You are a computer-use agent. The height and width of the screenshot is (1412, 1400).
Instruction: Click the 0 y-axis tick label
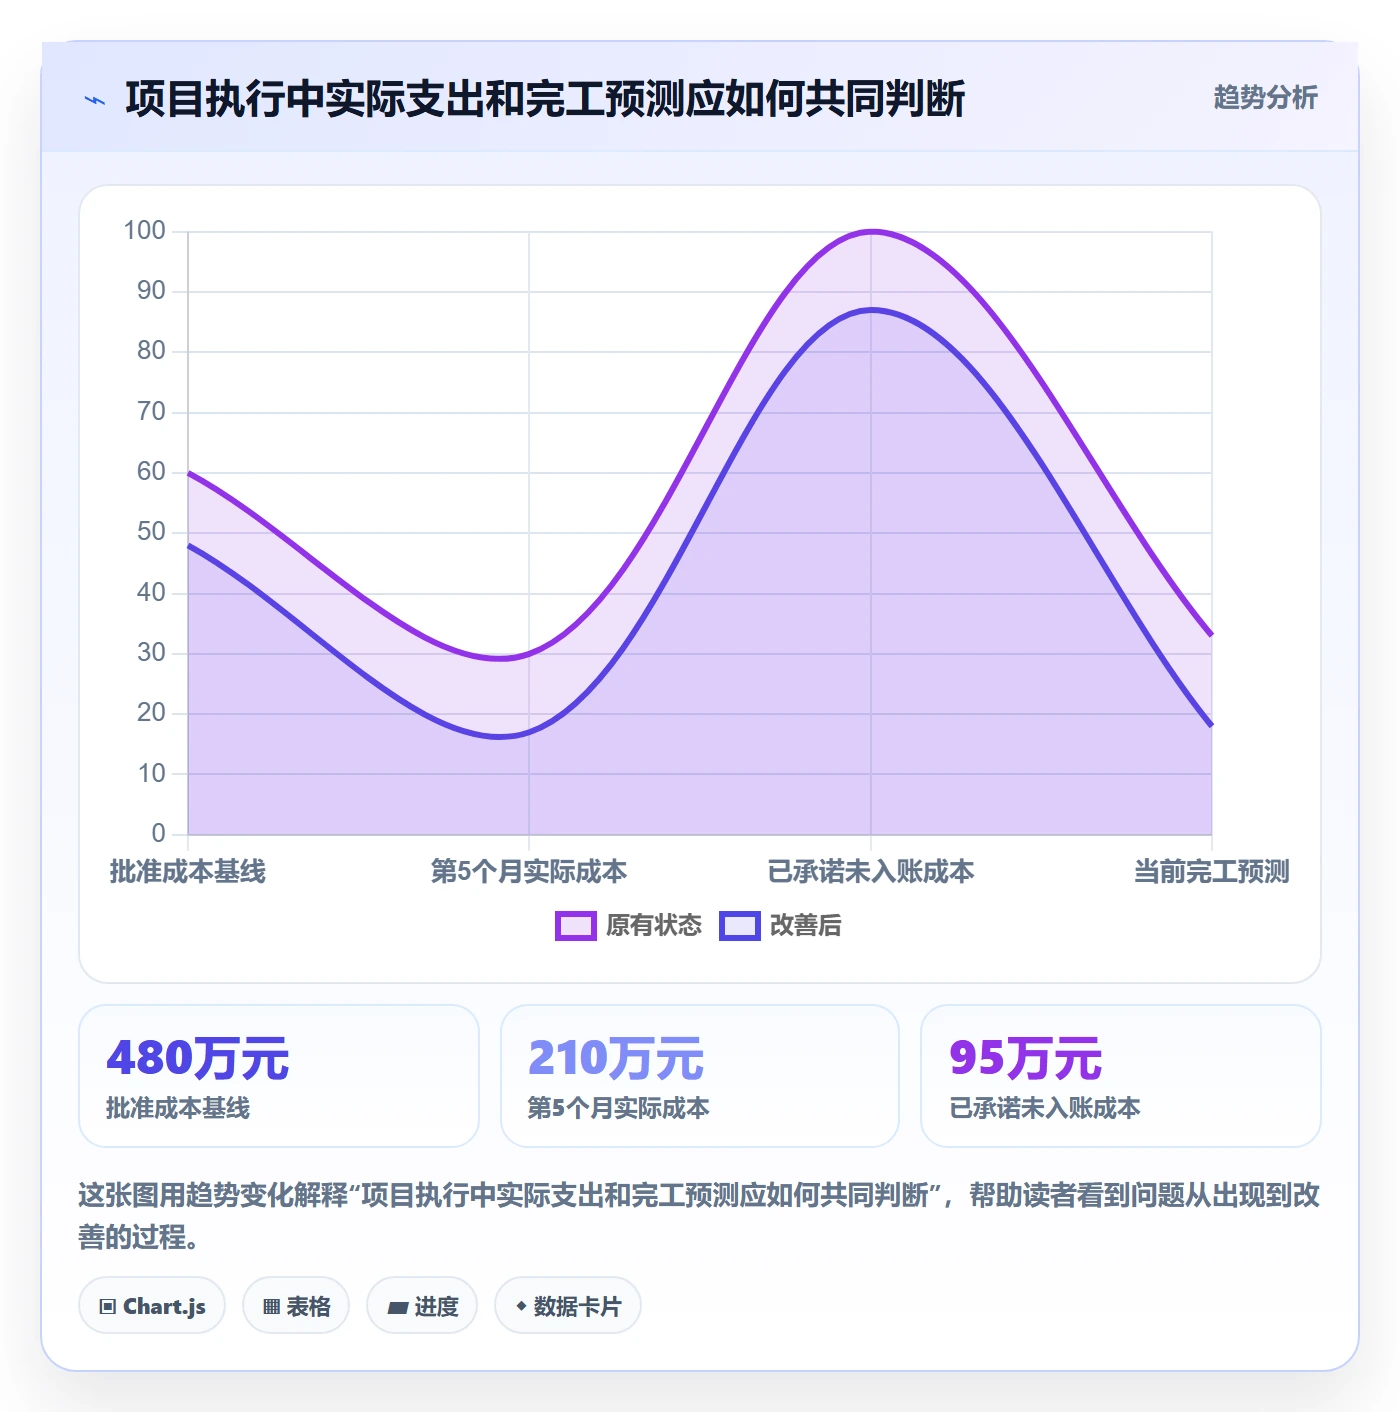[158, 833]
